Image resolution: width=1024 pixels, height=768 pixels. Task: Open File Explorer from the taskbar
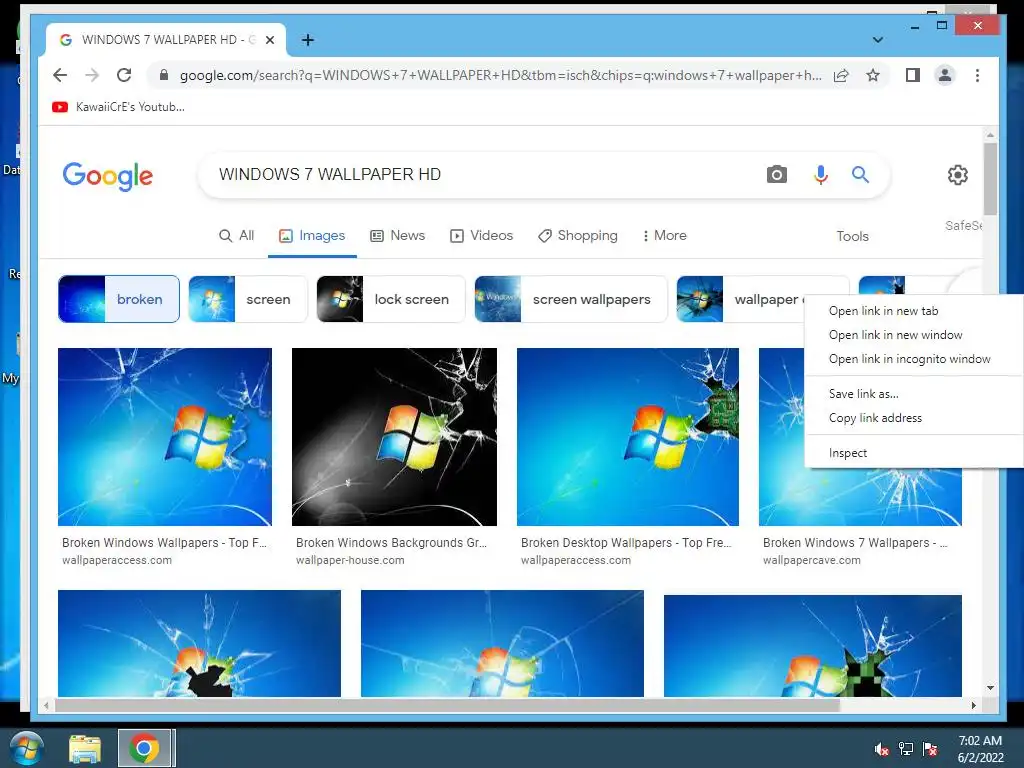coord(85,748)
